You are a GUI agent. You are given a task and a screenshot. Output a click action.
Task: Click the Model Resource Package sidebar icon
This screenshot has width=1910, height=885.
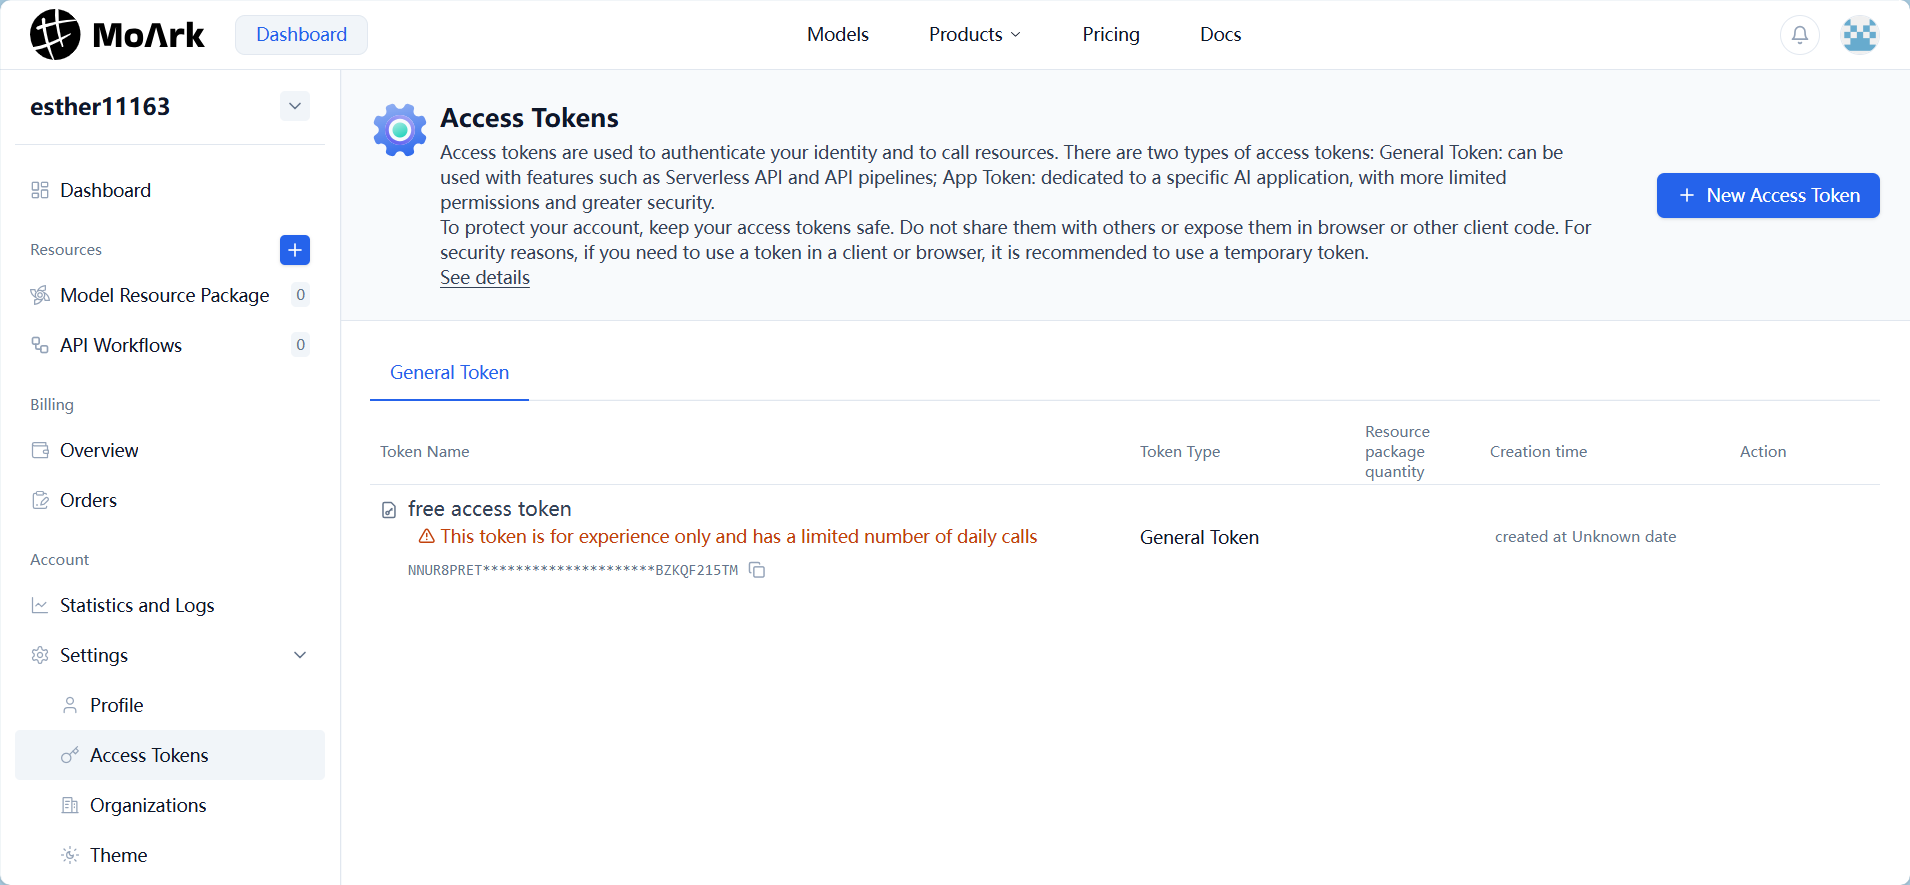[x=40, y=295]
